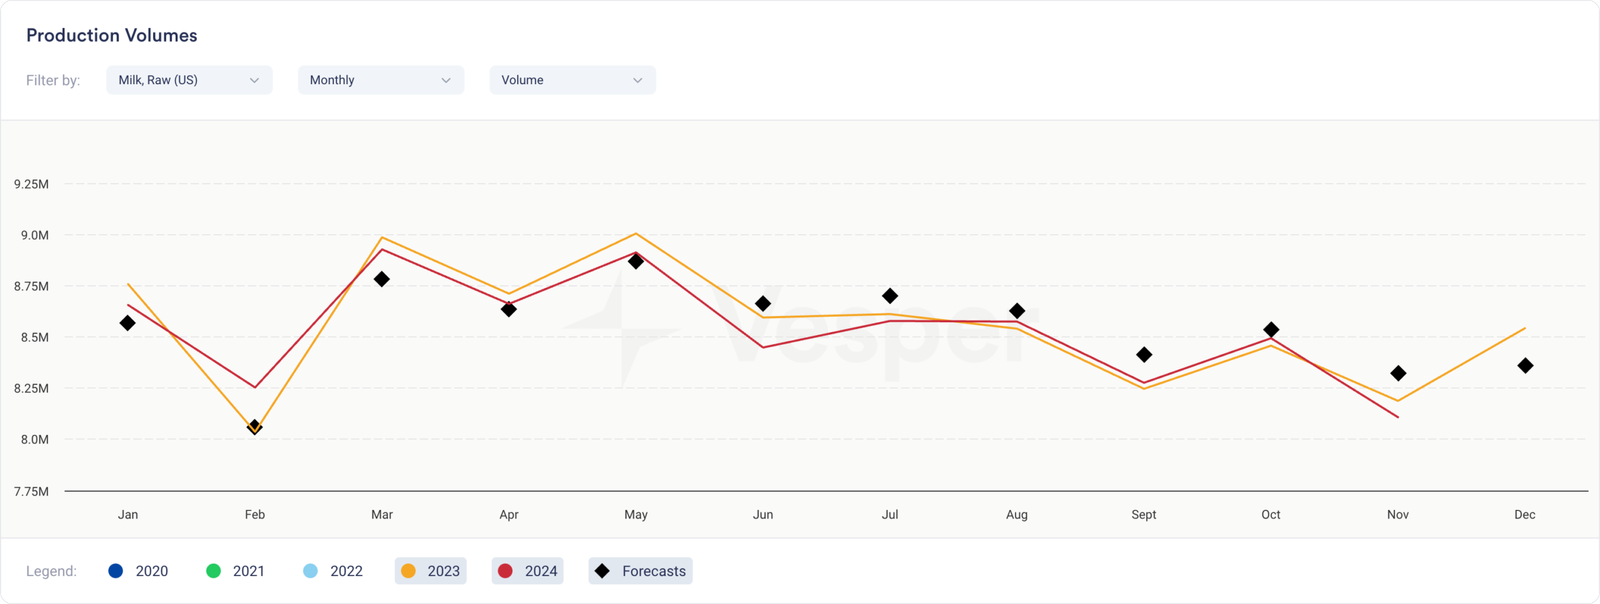Hide Forecasts markers via legend

[x=641, y=571]
